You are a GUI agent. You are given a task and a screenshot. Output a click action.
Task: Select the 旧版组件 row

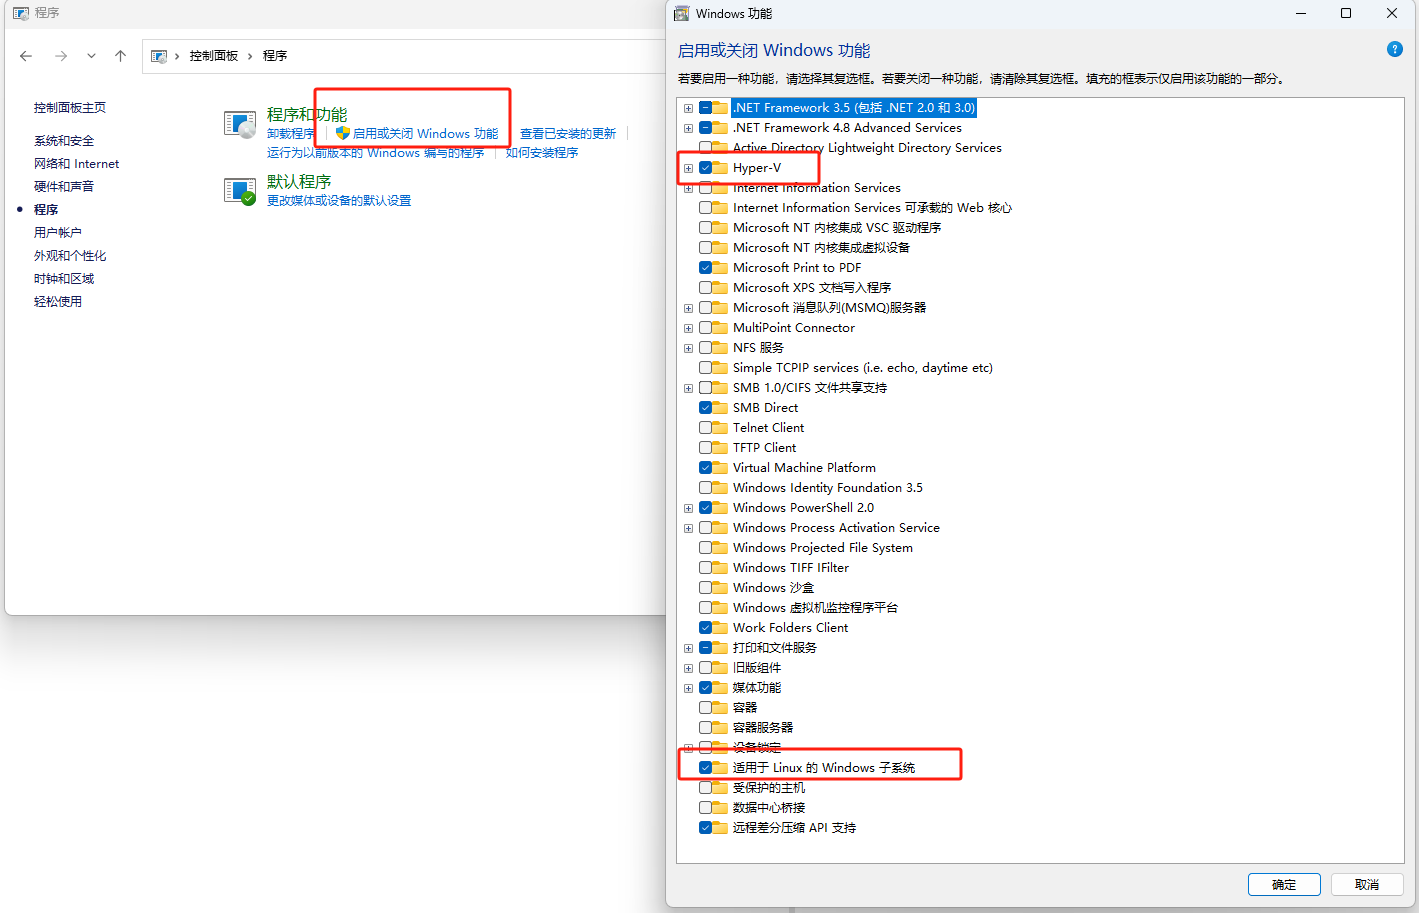pyautogui.click(x=756, y=667)
